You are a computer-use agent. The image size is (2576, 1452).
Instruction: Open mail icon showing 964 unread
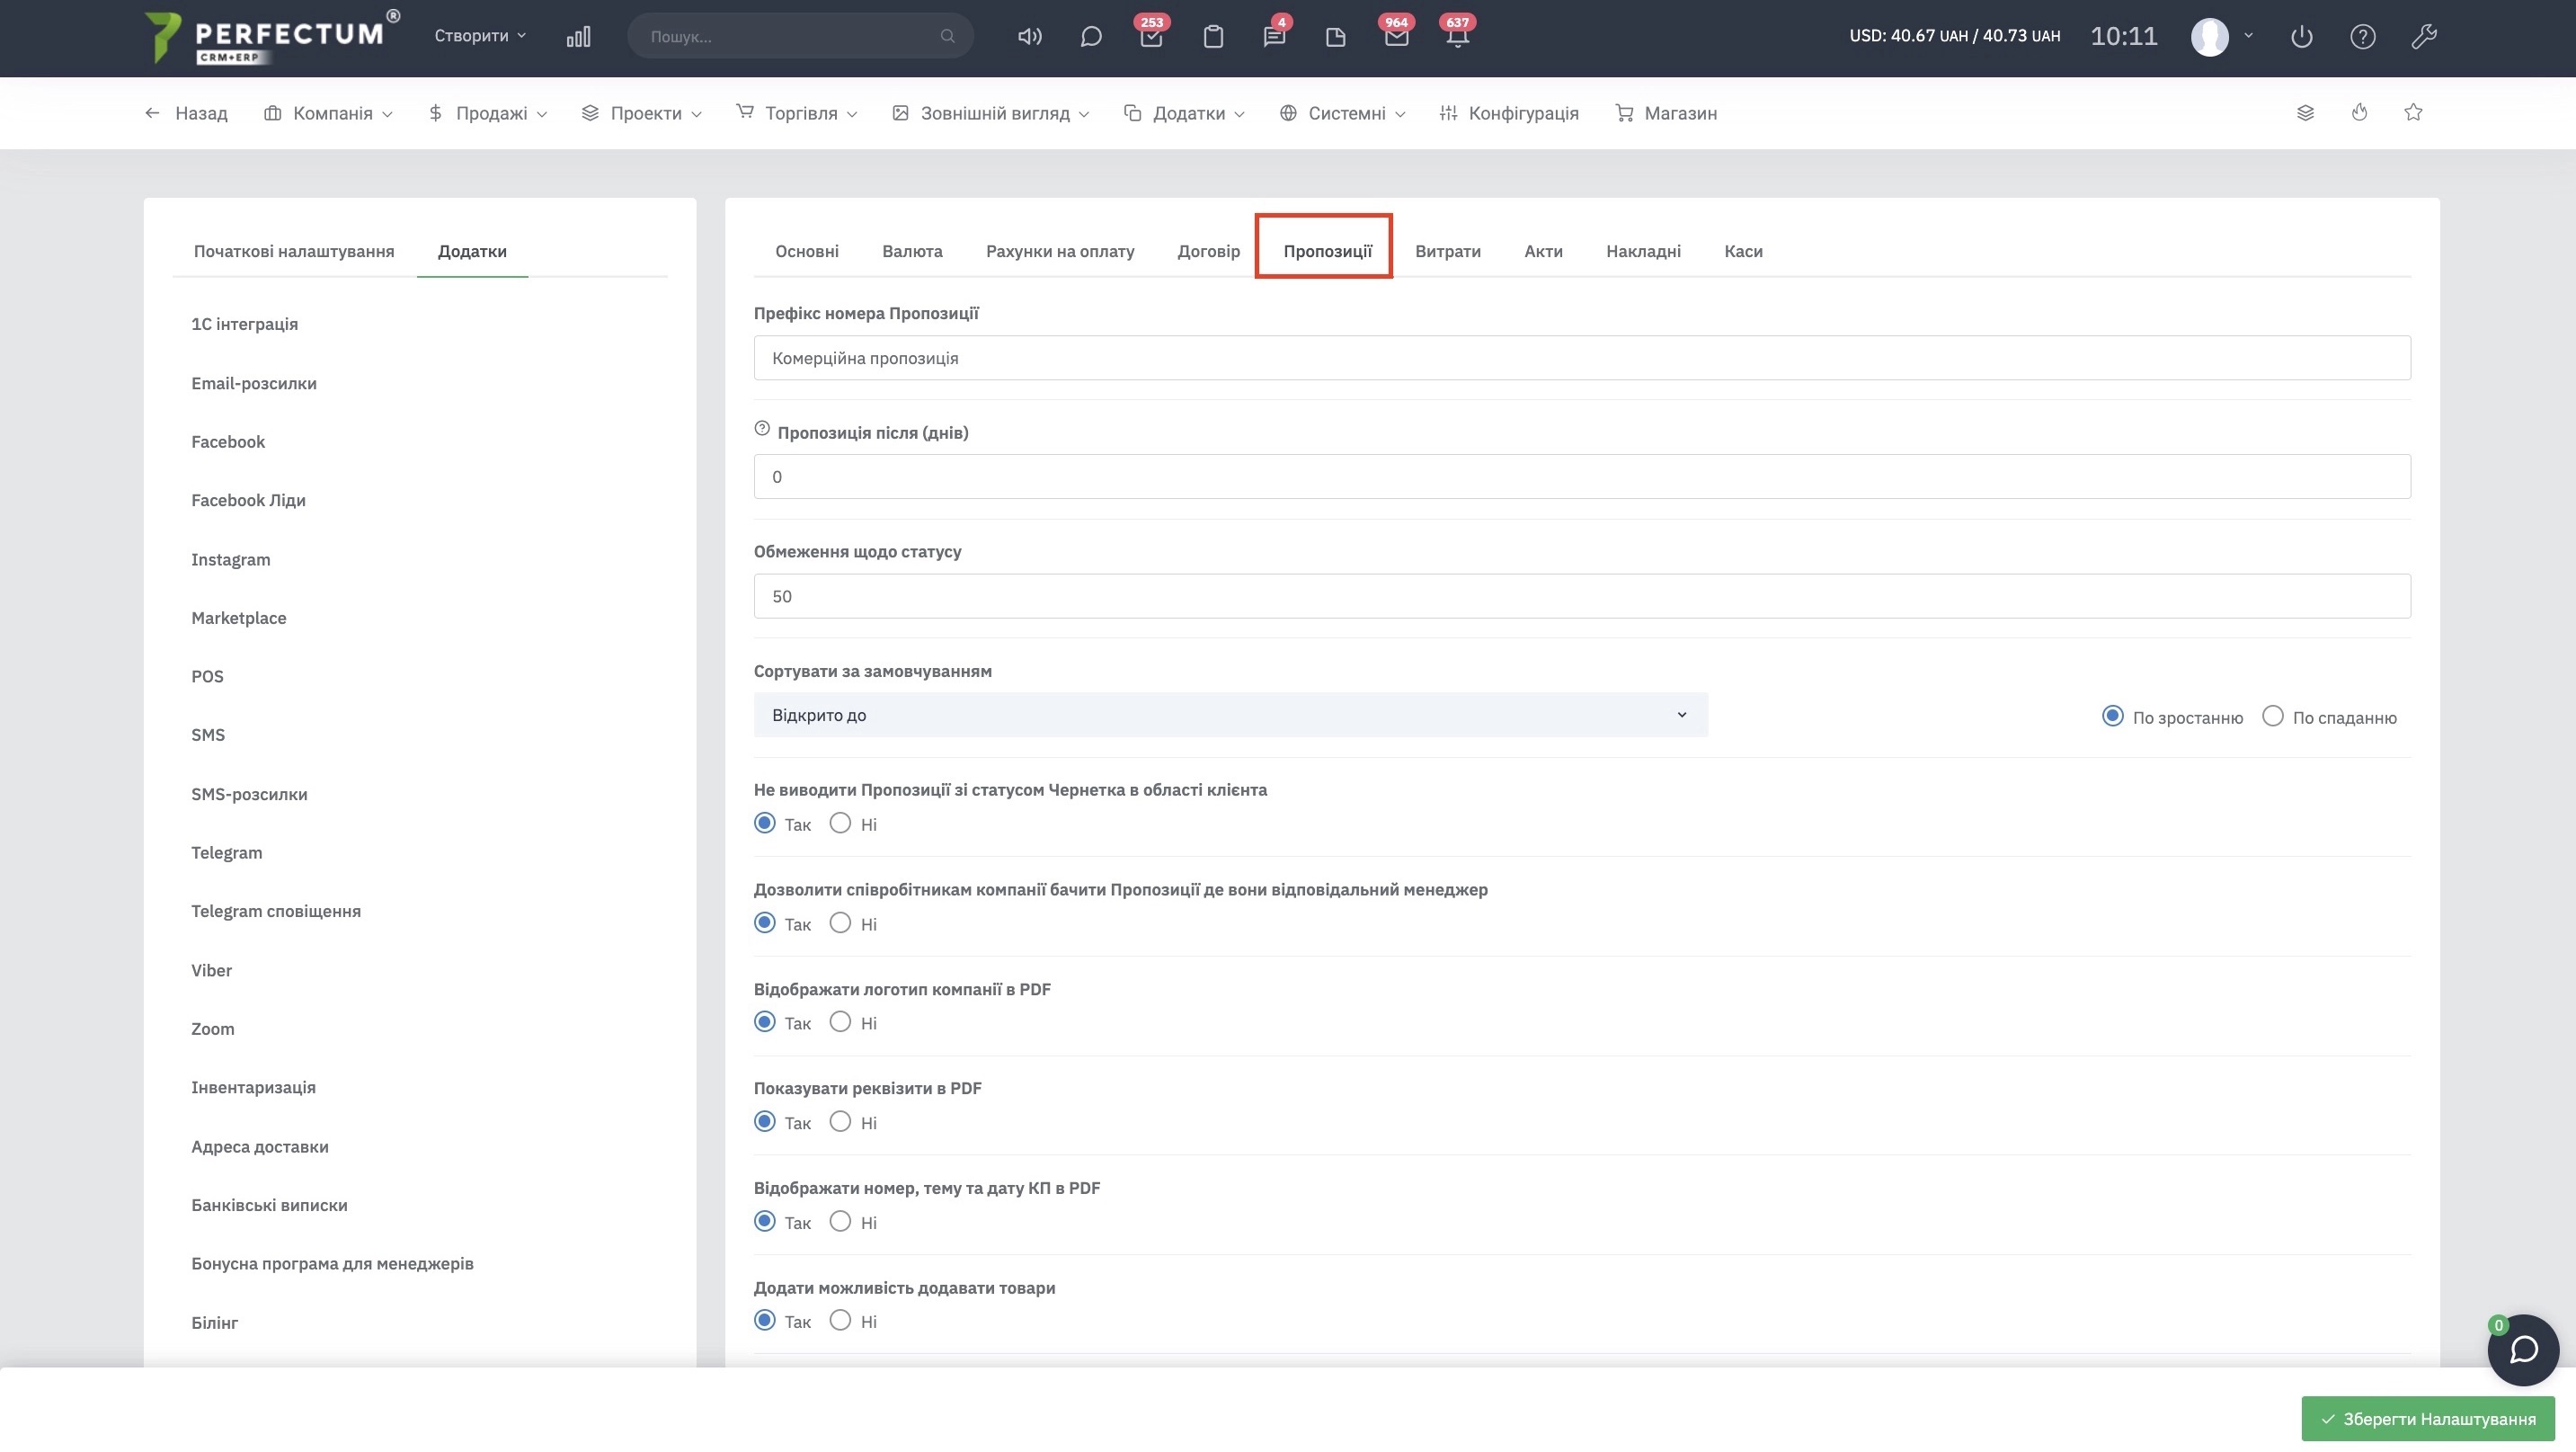pyautogui.click(x=1396, y=37)
